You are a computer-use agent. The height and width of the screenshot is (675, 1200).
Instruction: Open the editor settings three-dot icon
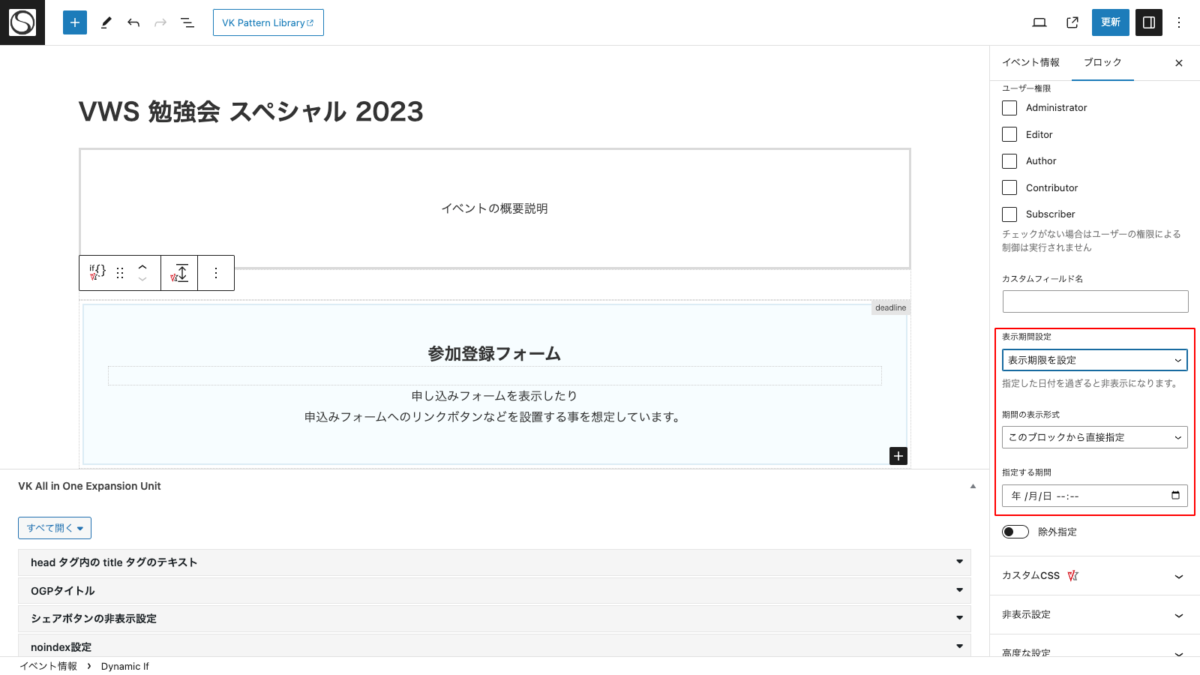[1180, 21]
